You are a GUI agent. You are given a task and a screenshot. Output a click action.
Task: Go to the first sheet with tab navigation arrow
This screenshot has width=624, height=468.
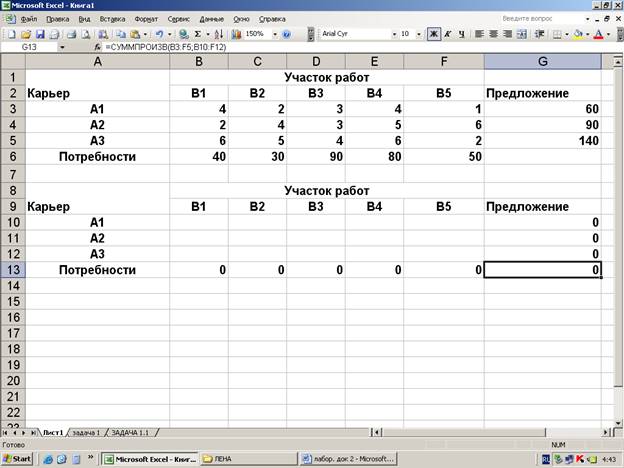(x=5, y=433)
